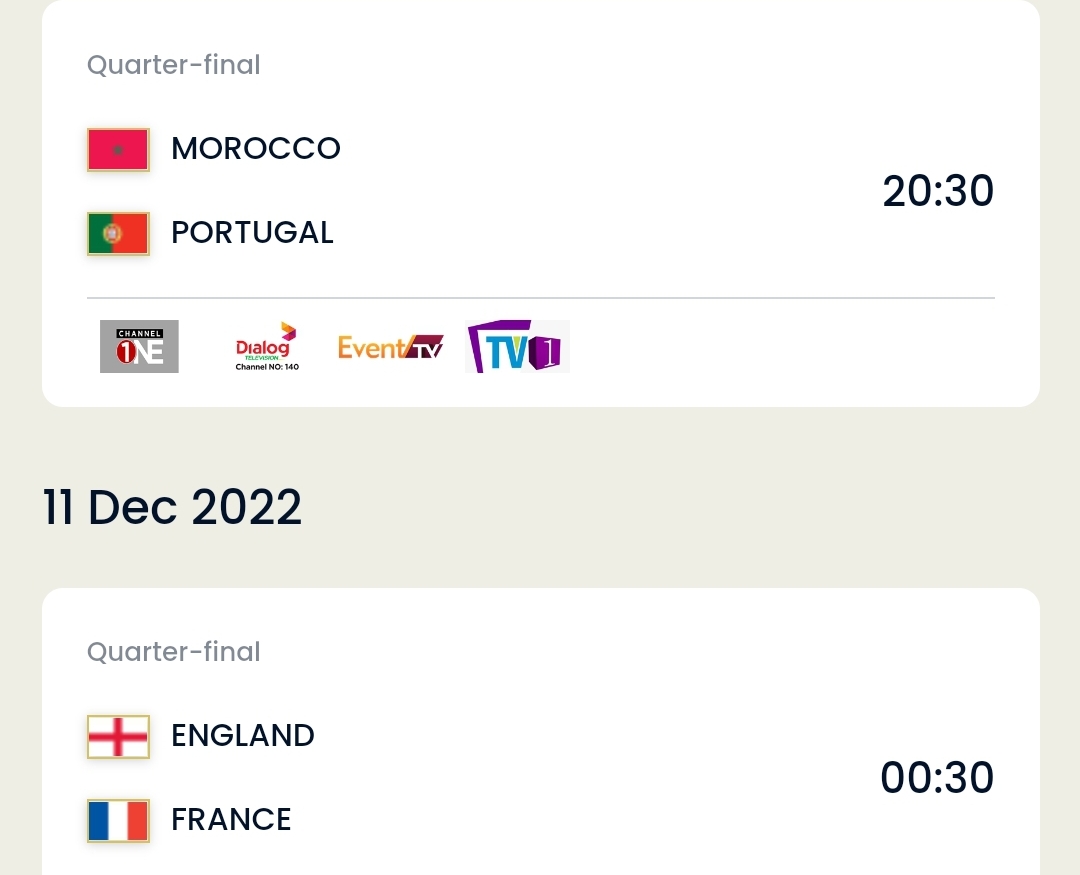Viewport: 1080px width, 875px height.
Task: Click the England flag icon
Action: pyautogui.click(x=118, y=737)
